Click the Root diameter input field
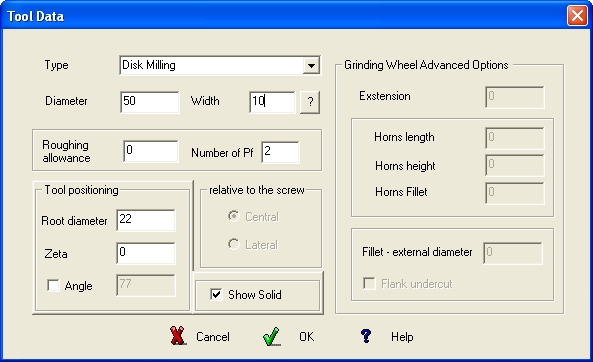Viewport: 593px width, 362px height. pyautogui.click(x=146, y=220)
